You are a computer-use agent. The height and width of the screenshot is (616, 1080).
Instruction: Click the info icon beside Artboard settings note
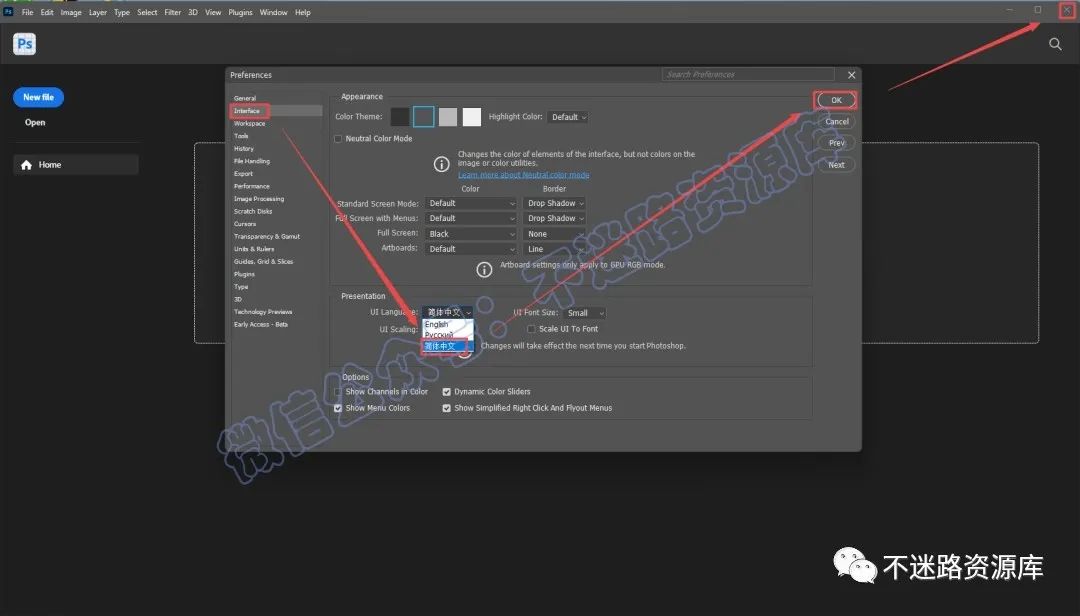(484, 269)
